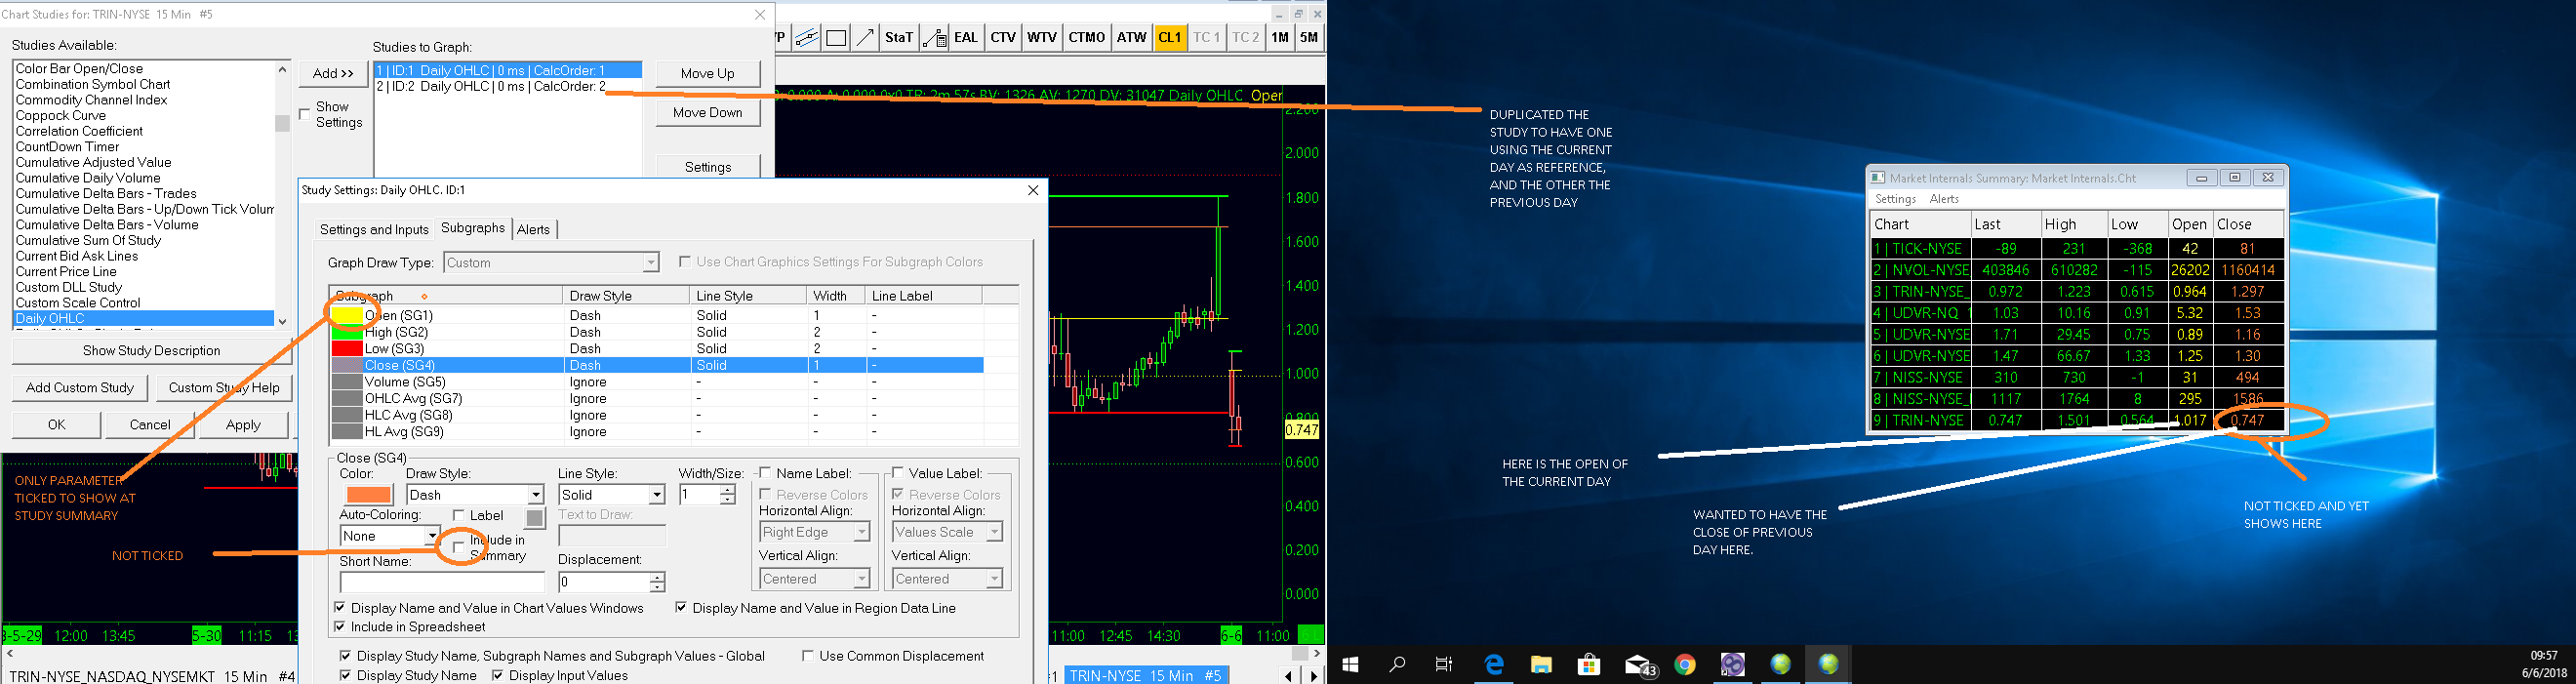This screenshot has height=684, width=2576.
Task: Open File Explorer from the taskbar
Action: (x=1541, y=665)
